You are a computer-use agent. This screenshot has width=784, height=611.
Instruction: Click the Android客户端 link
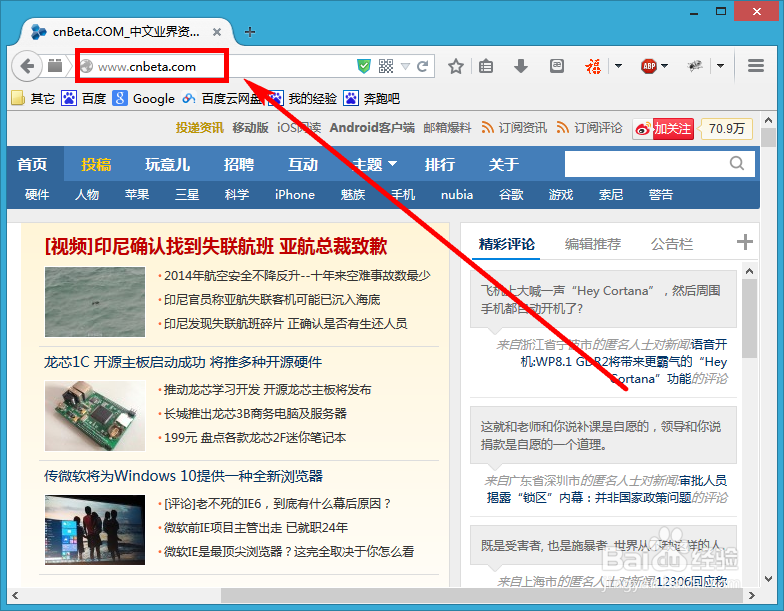click(372, 128)
